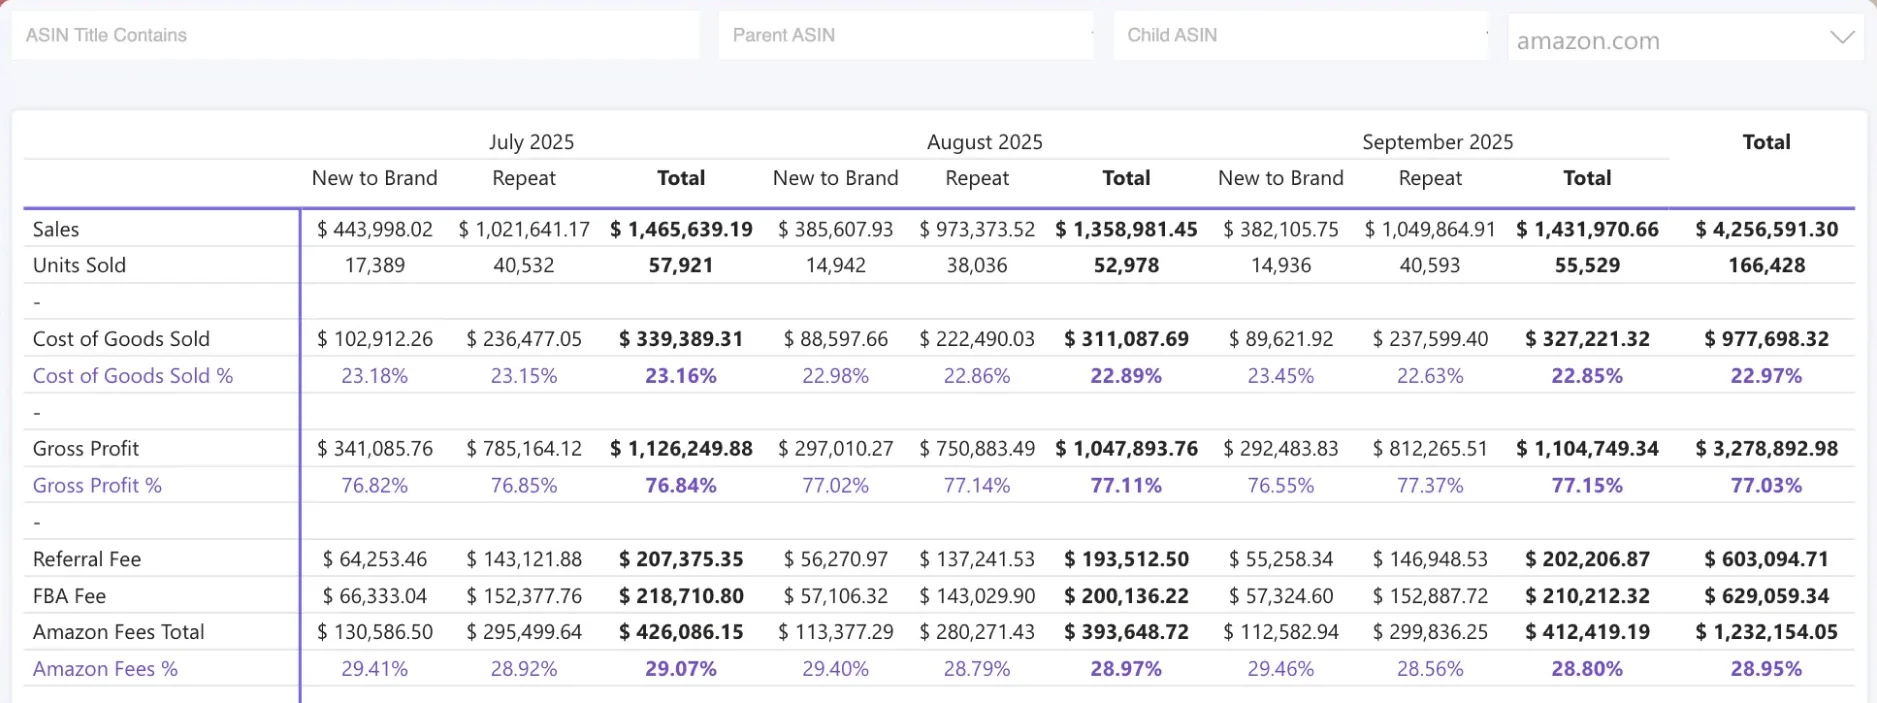
Task: Select Amazon fees total $ 426,086.15
Action: (681, 632)
